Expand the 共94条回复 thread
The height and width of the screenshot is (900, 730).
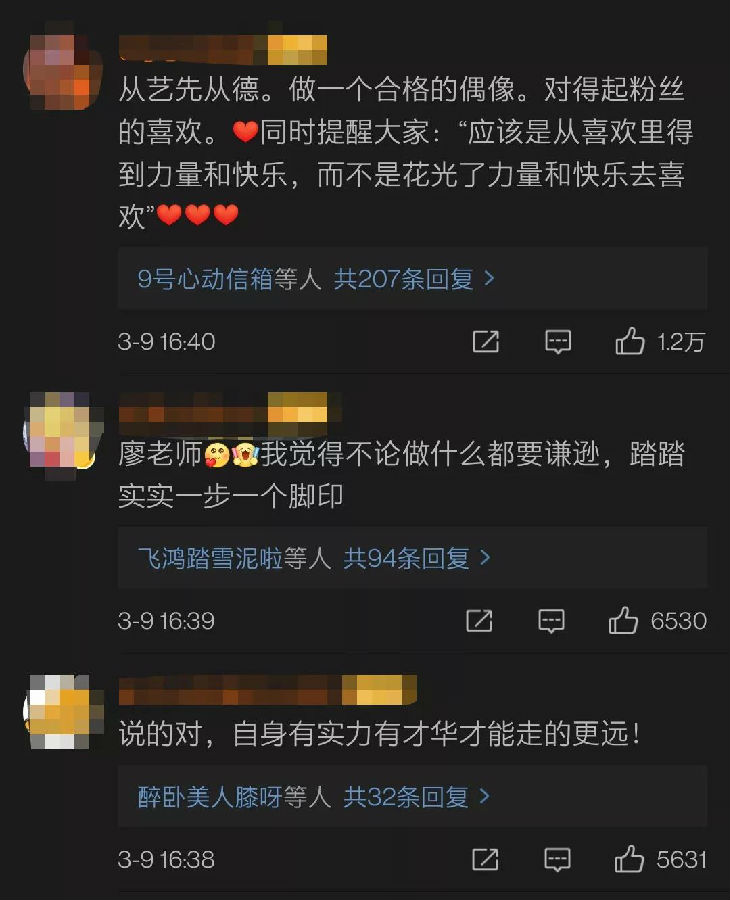(417, 558)
